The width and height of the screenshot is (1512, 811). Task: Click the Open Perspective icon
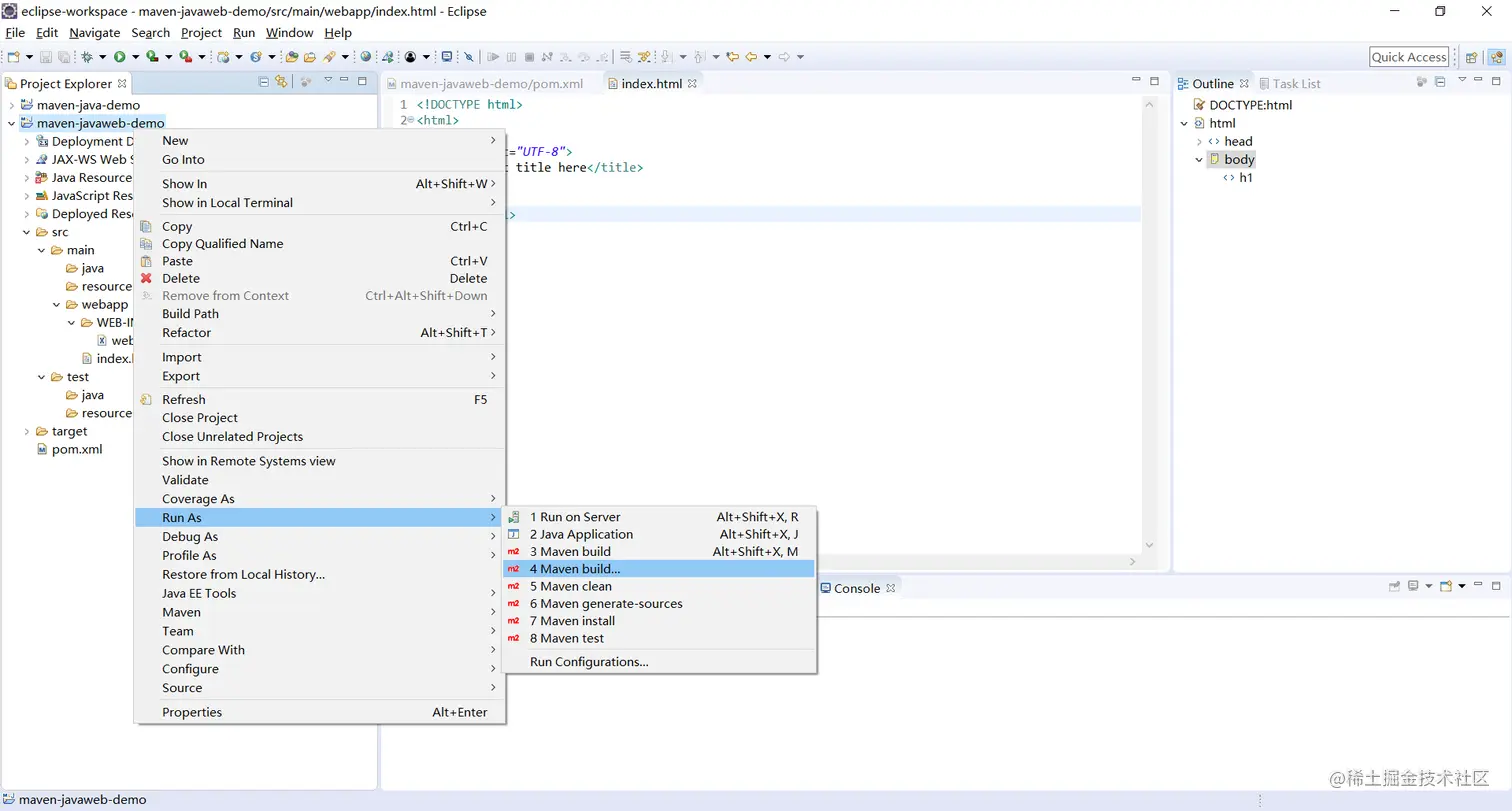tap(1471, 57)
